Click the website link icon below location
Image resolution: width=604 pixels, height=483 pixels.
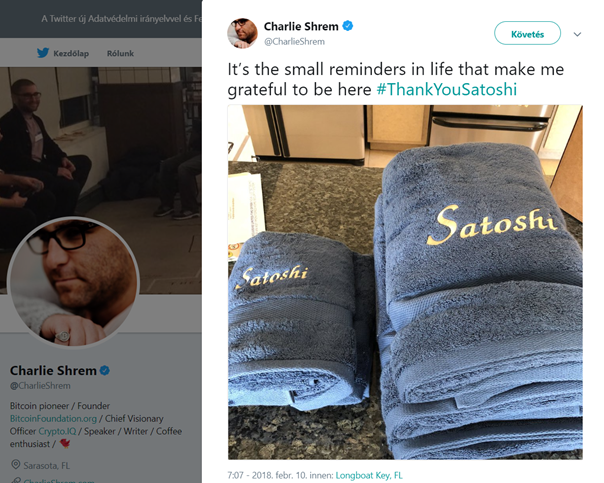point(16,480)
